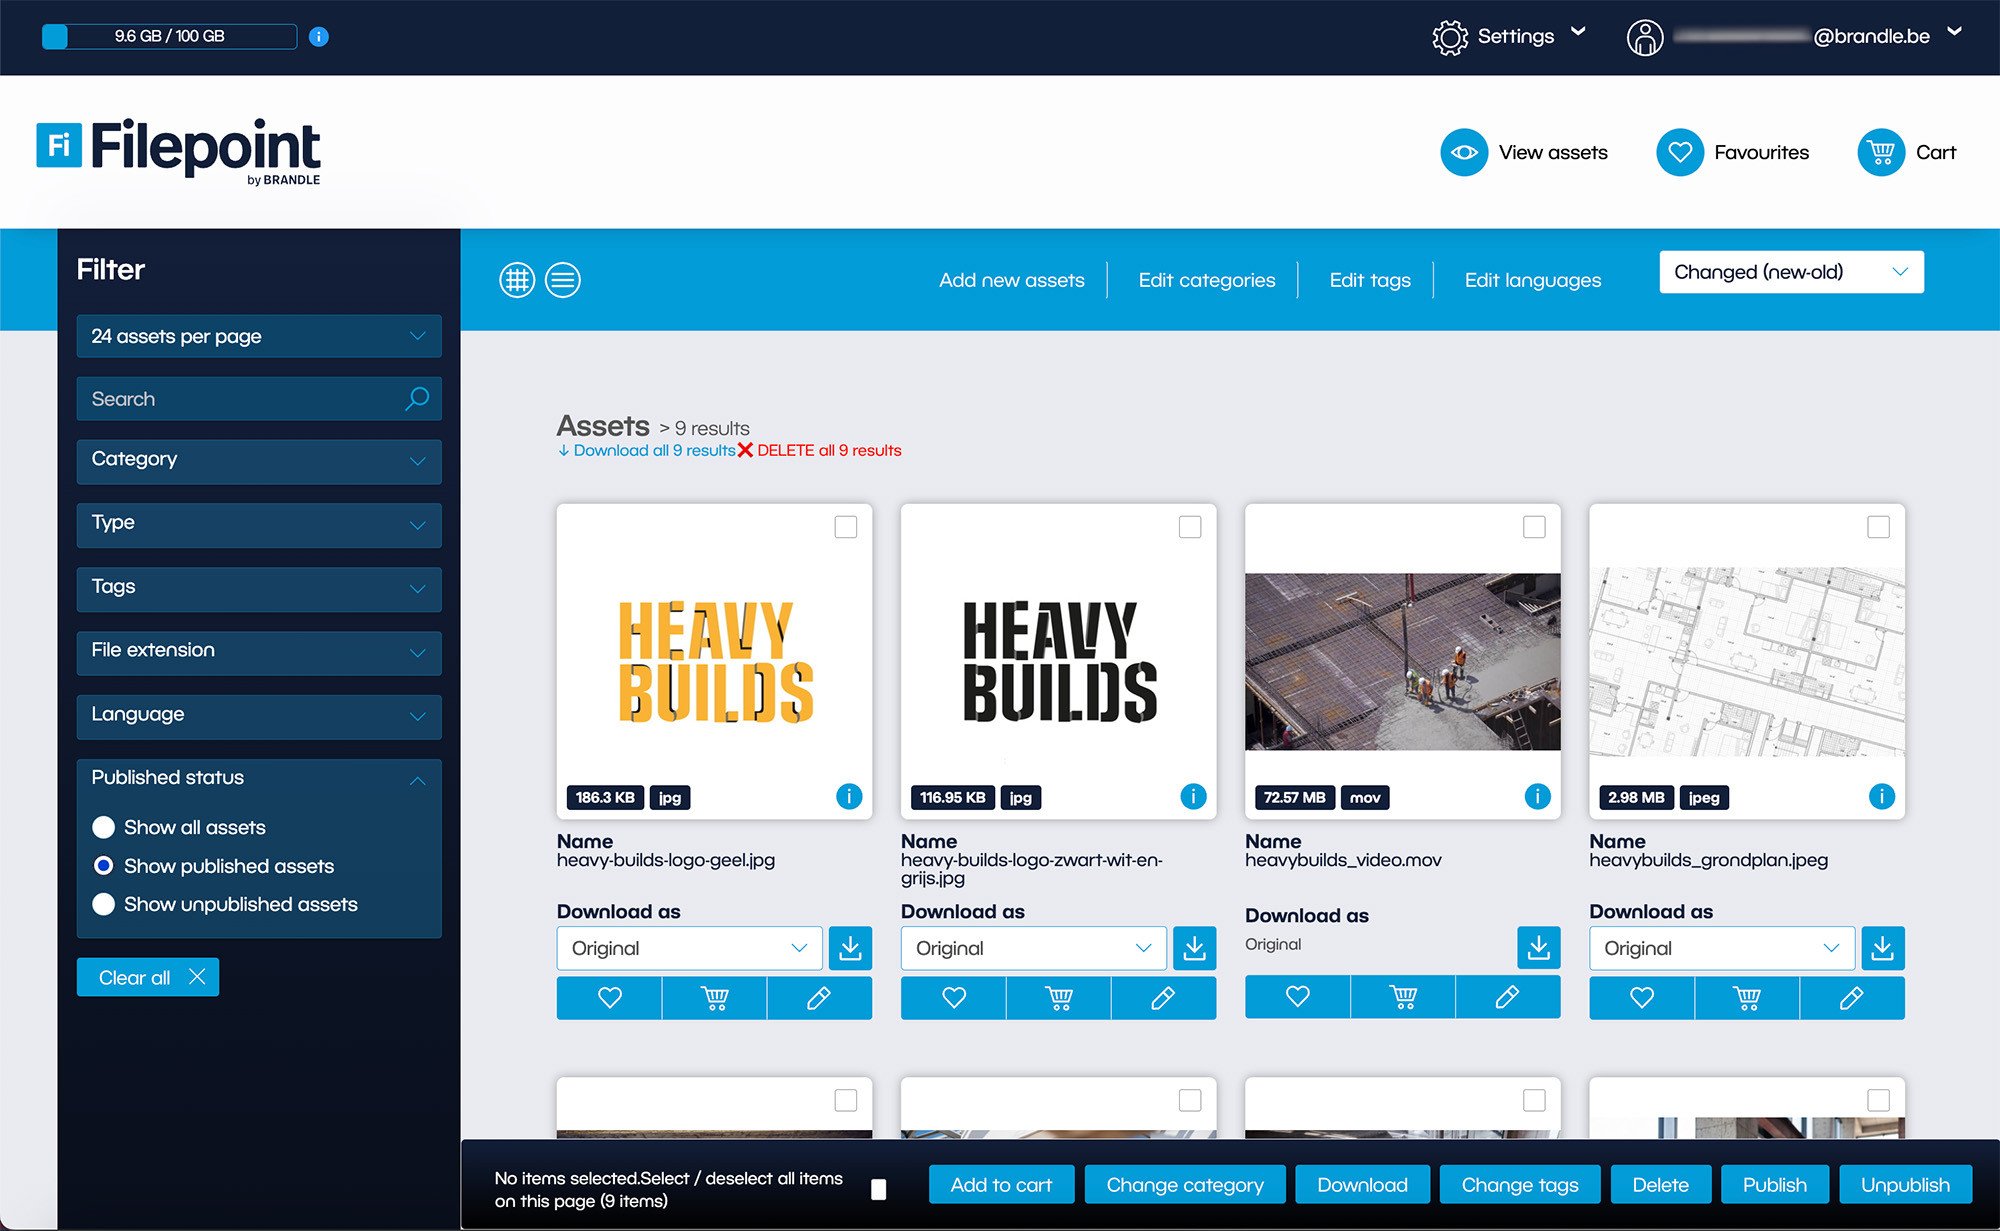
Task: Click Change category button
Action: [x=1185, y=1185]
